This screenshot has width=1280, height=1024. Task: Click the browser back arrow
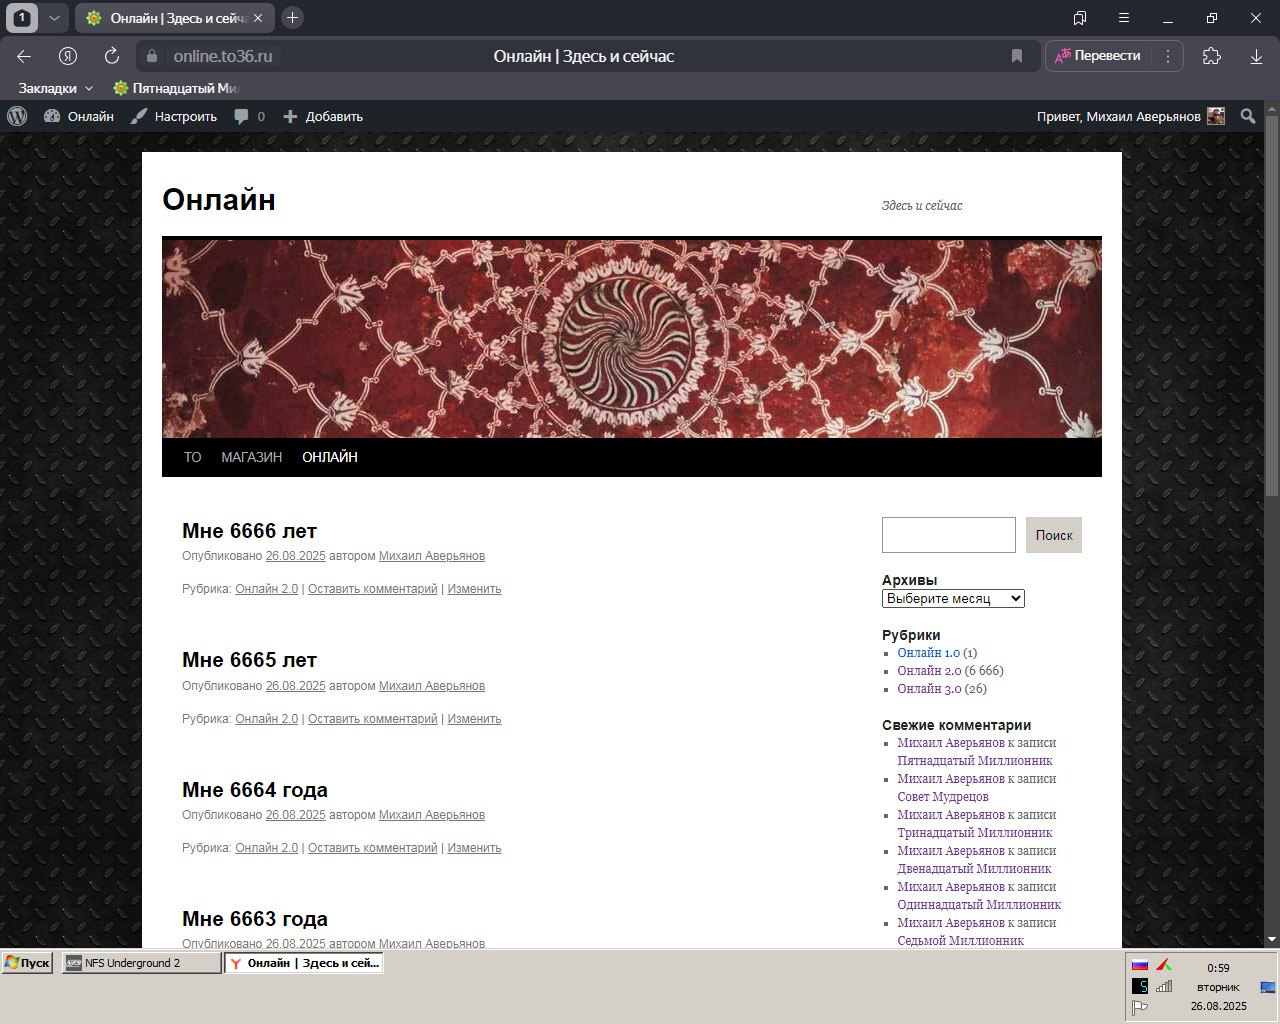click(24, 56)
